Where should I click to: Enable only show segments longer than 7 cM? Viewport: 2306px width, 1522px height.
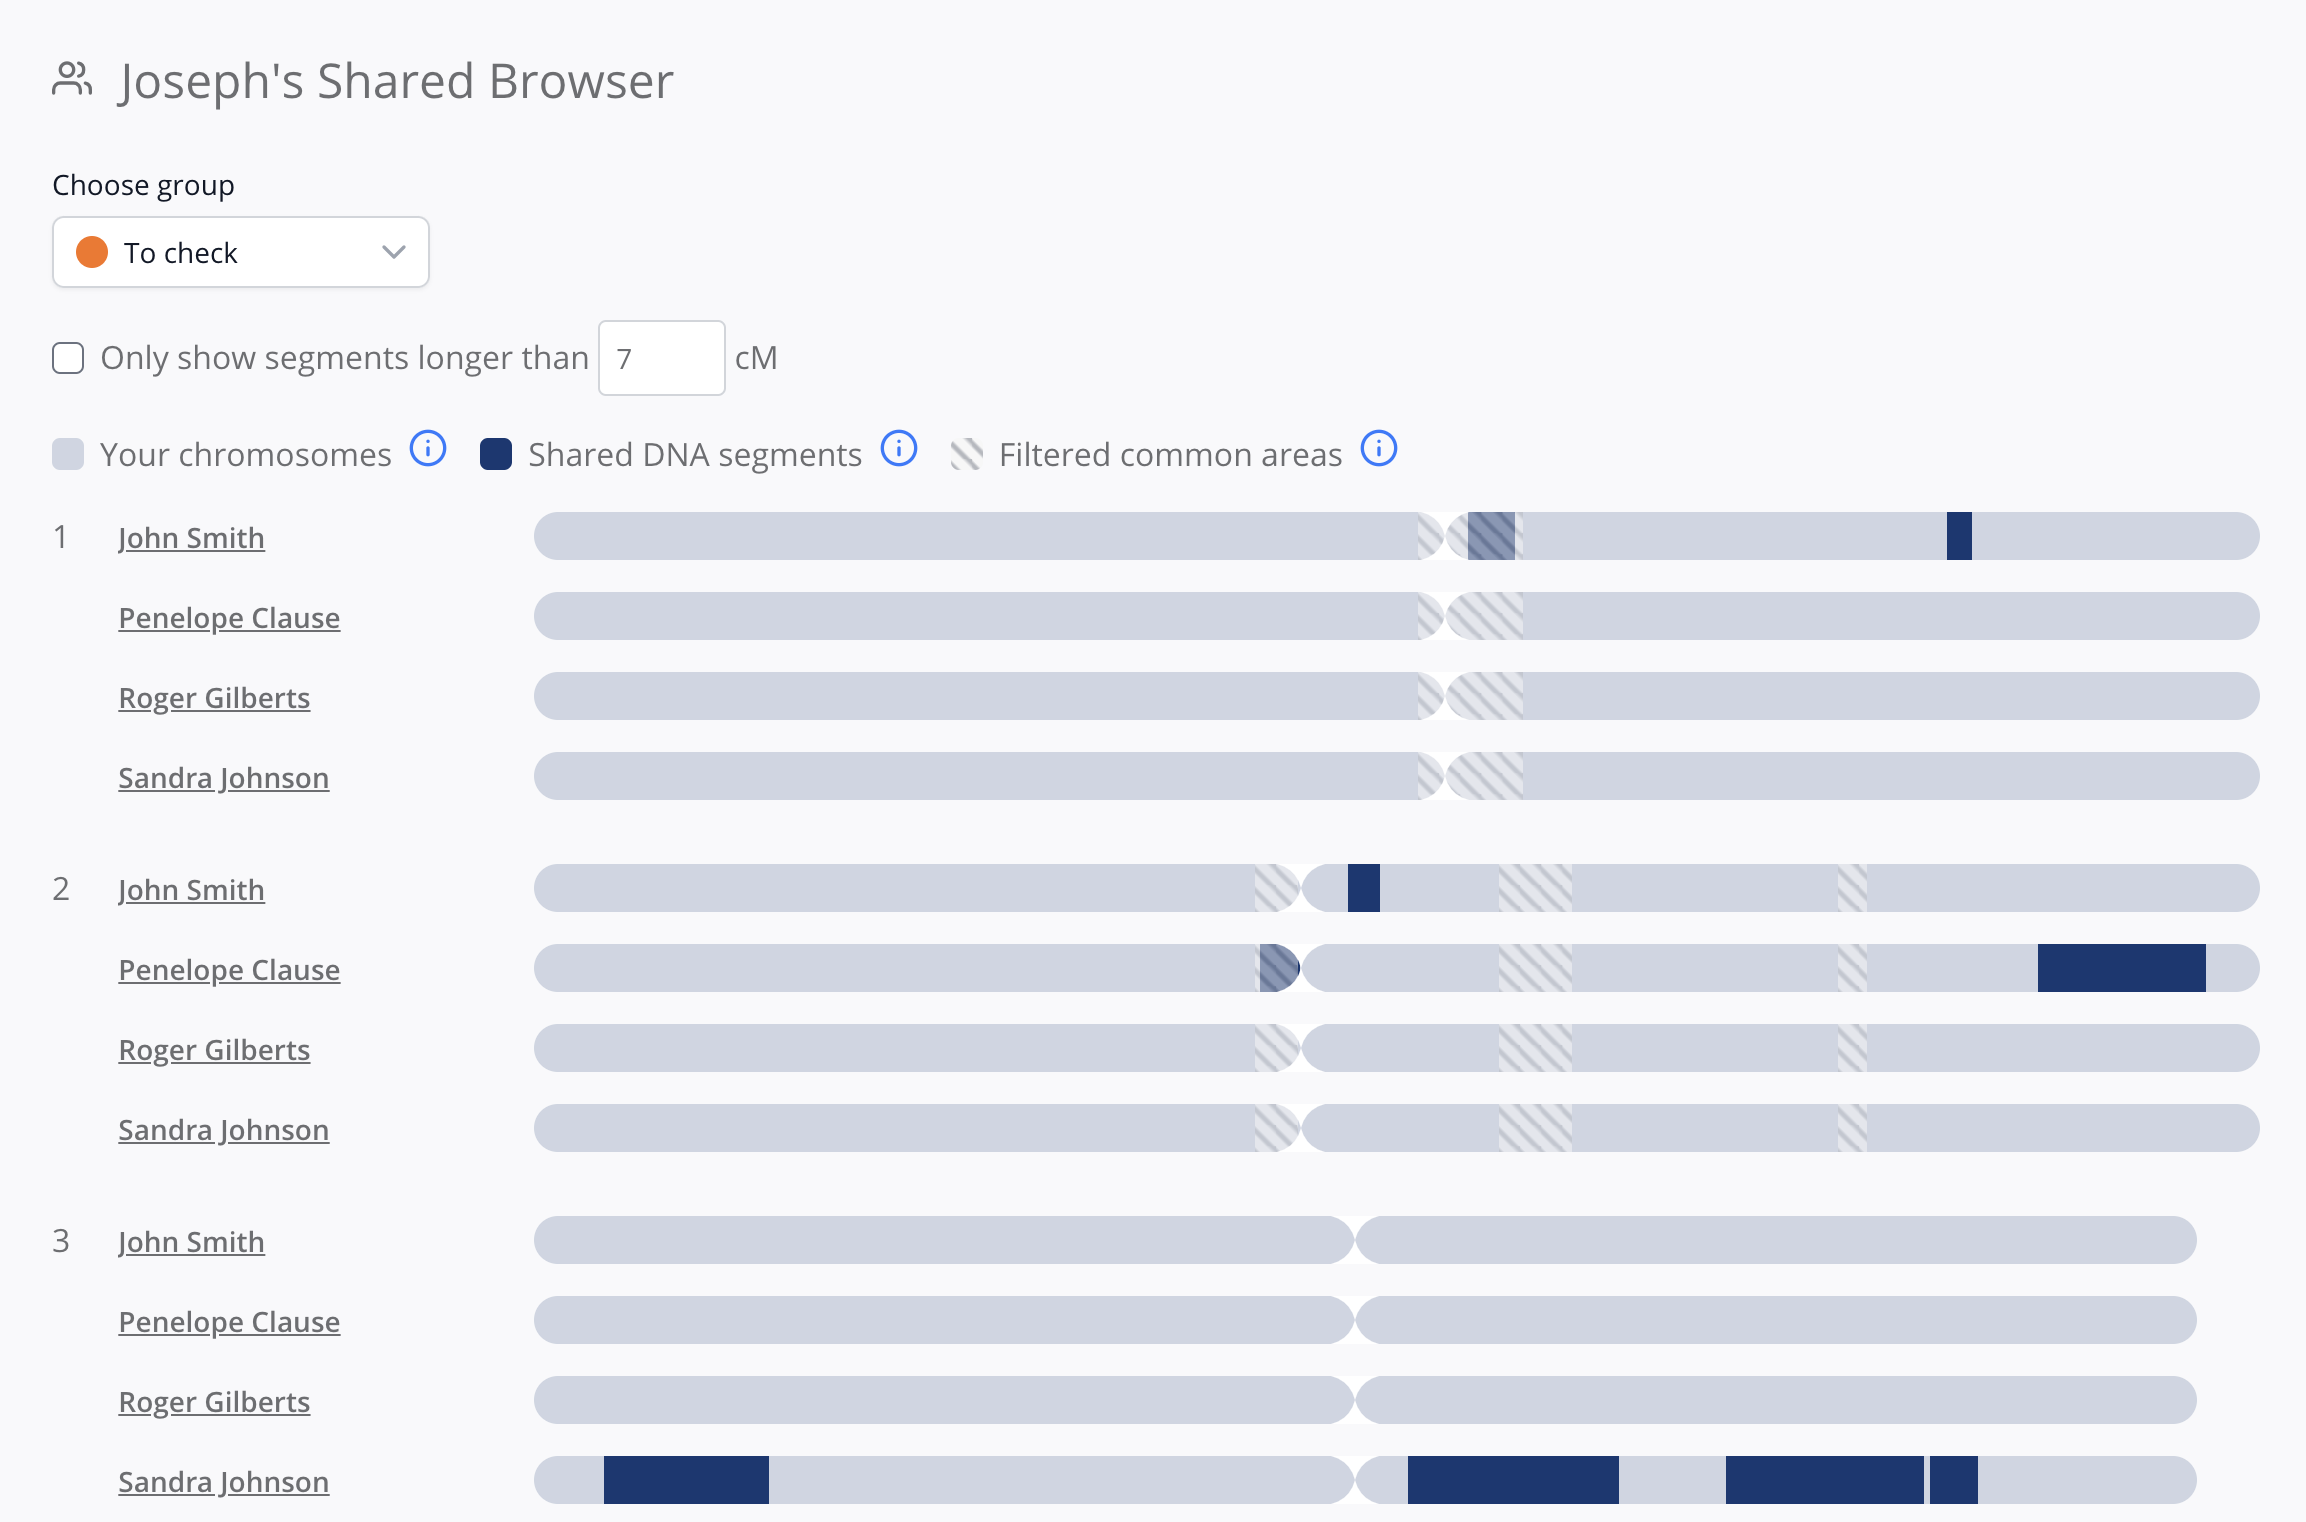click(x=67, y=357)
